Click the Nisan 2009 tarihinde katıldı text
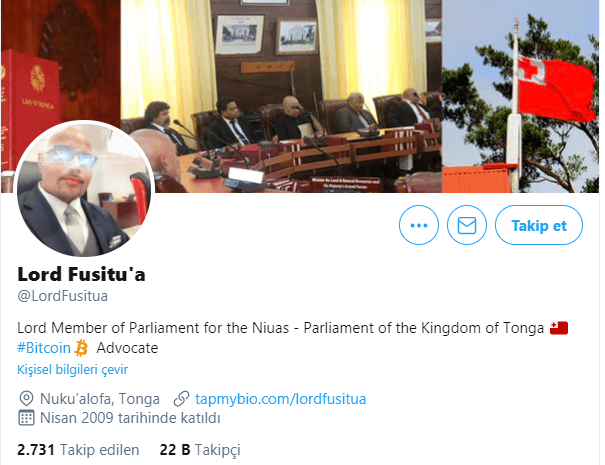This screenshot has width=605, height=465. [130, 418]
